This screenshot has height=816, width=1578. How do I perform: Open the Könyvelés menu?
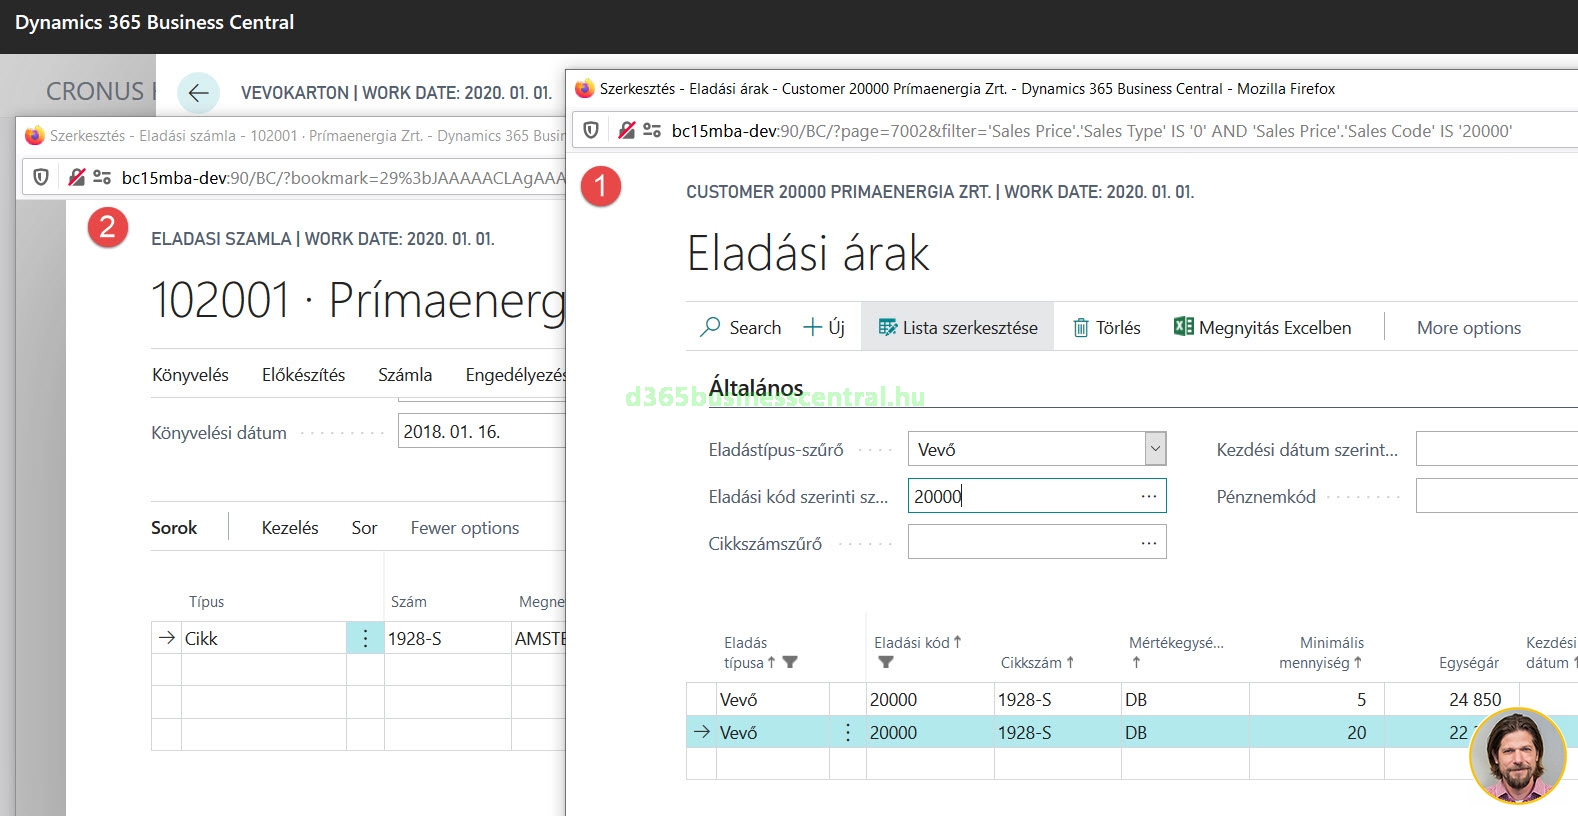[x=190, y=374]
